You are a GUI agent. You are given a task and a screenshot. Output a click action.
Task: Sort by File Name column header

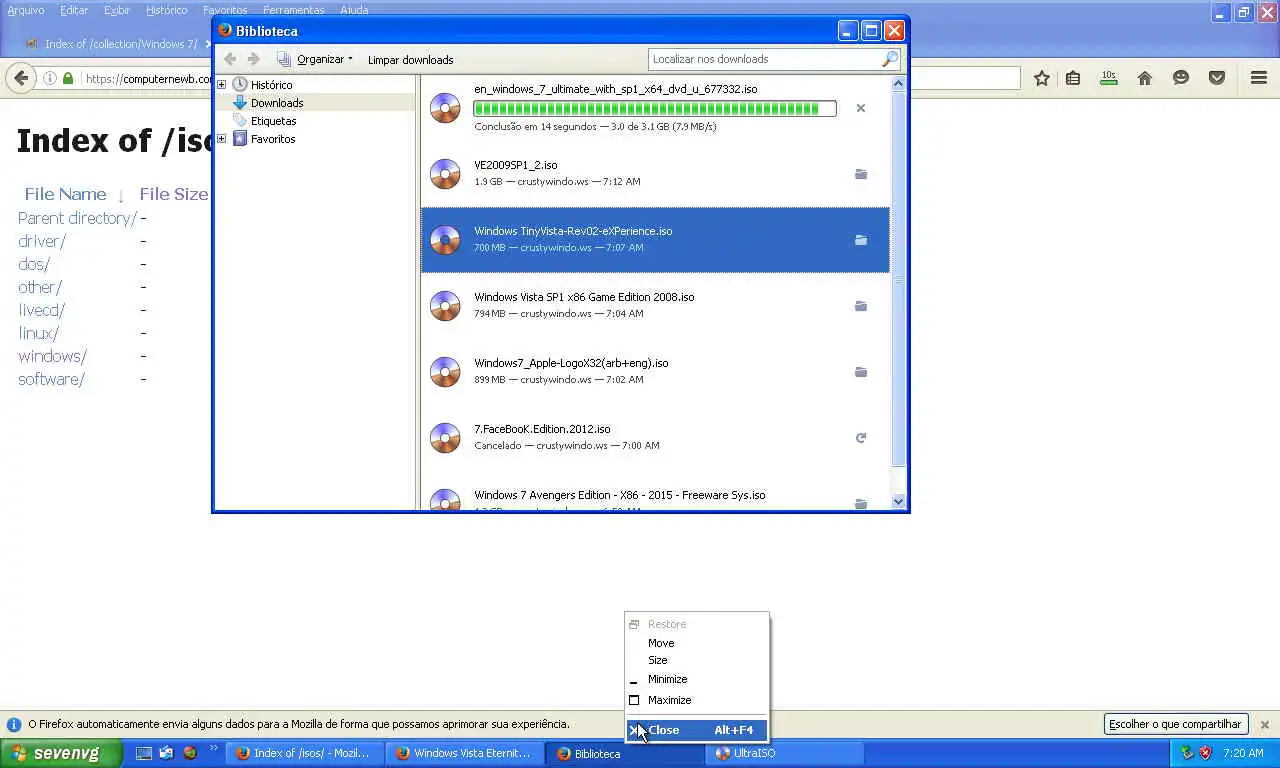65,194
